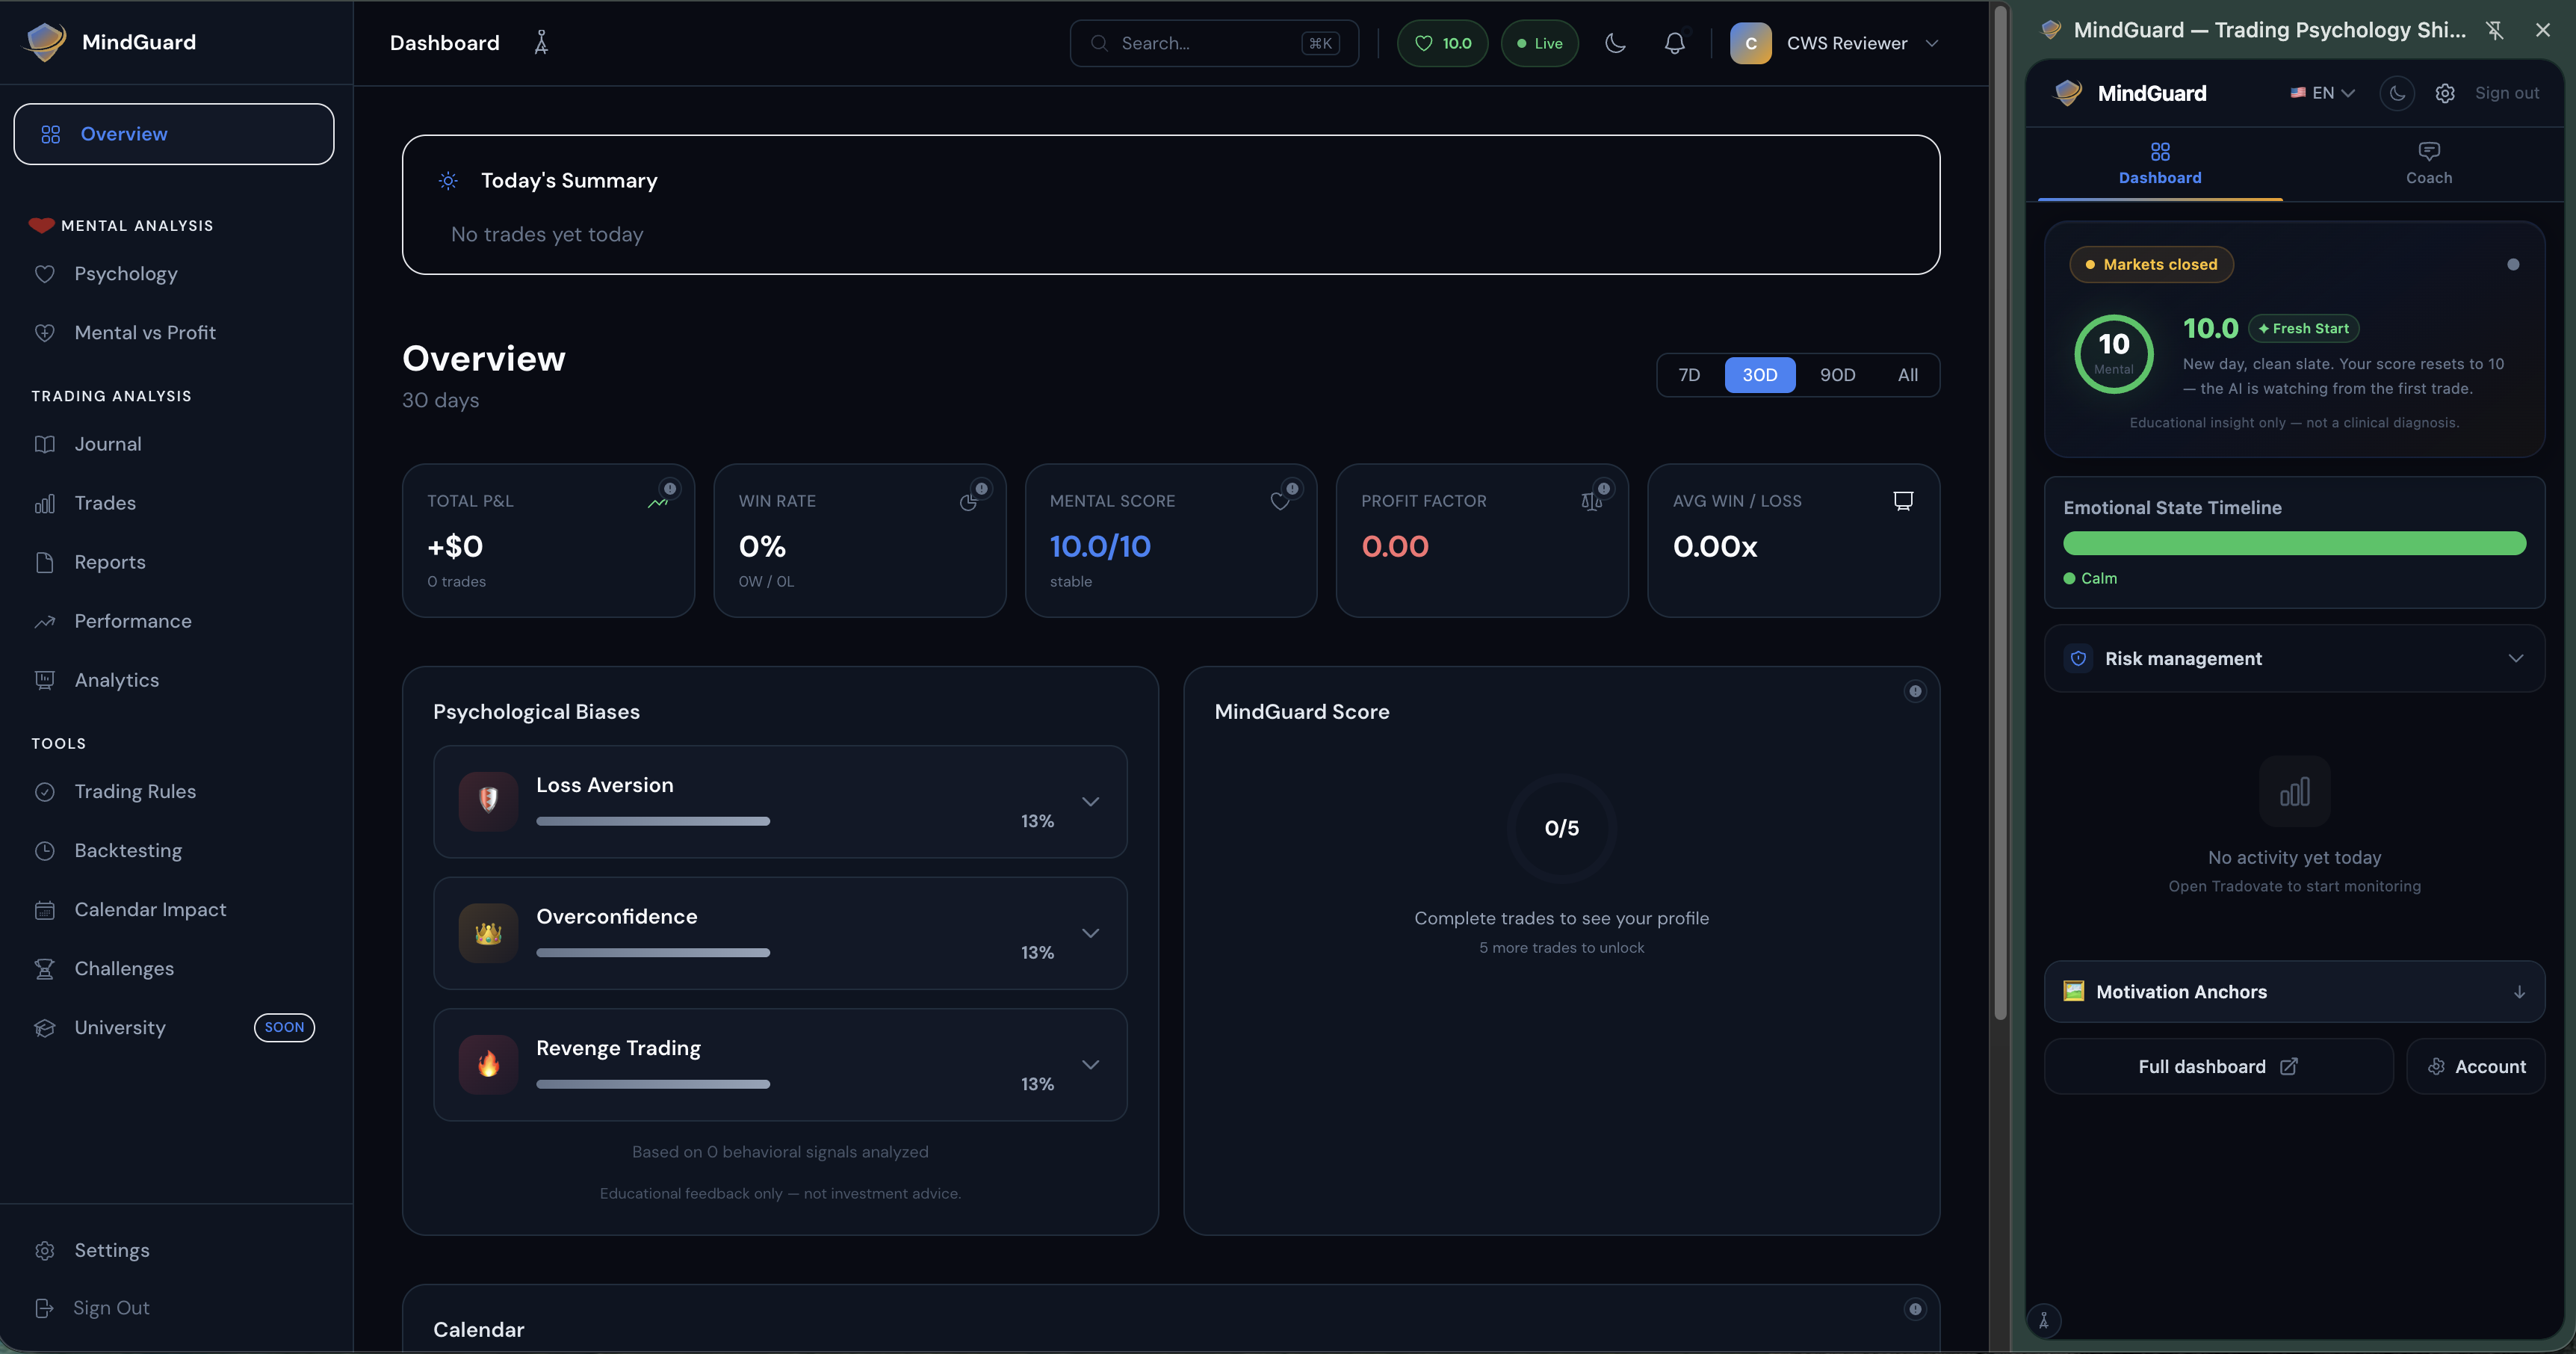The height and width of the screenshot is (1354, 2576).
Task: Toggle theme in extension panel moon button
Action: pyautogui.click(x=2396, y=93)
